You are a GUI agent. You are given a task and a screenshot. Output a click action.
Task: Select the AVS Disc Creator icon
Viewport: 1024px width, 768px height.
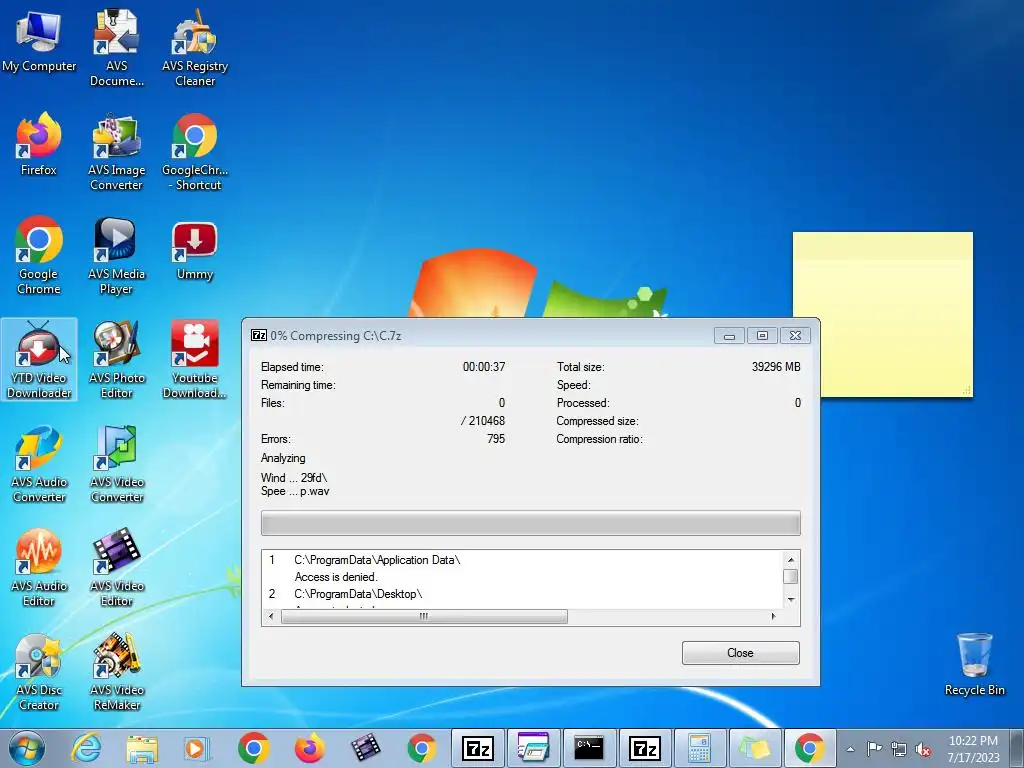click(x=39, y=672)
